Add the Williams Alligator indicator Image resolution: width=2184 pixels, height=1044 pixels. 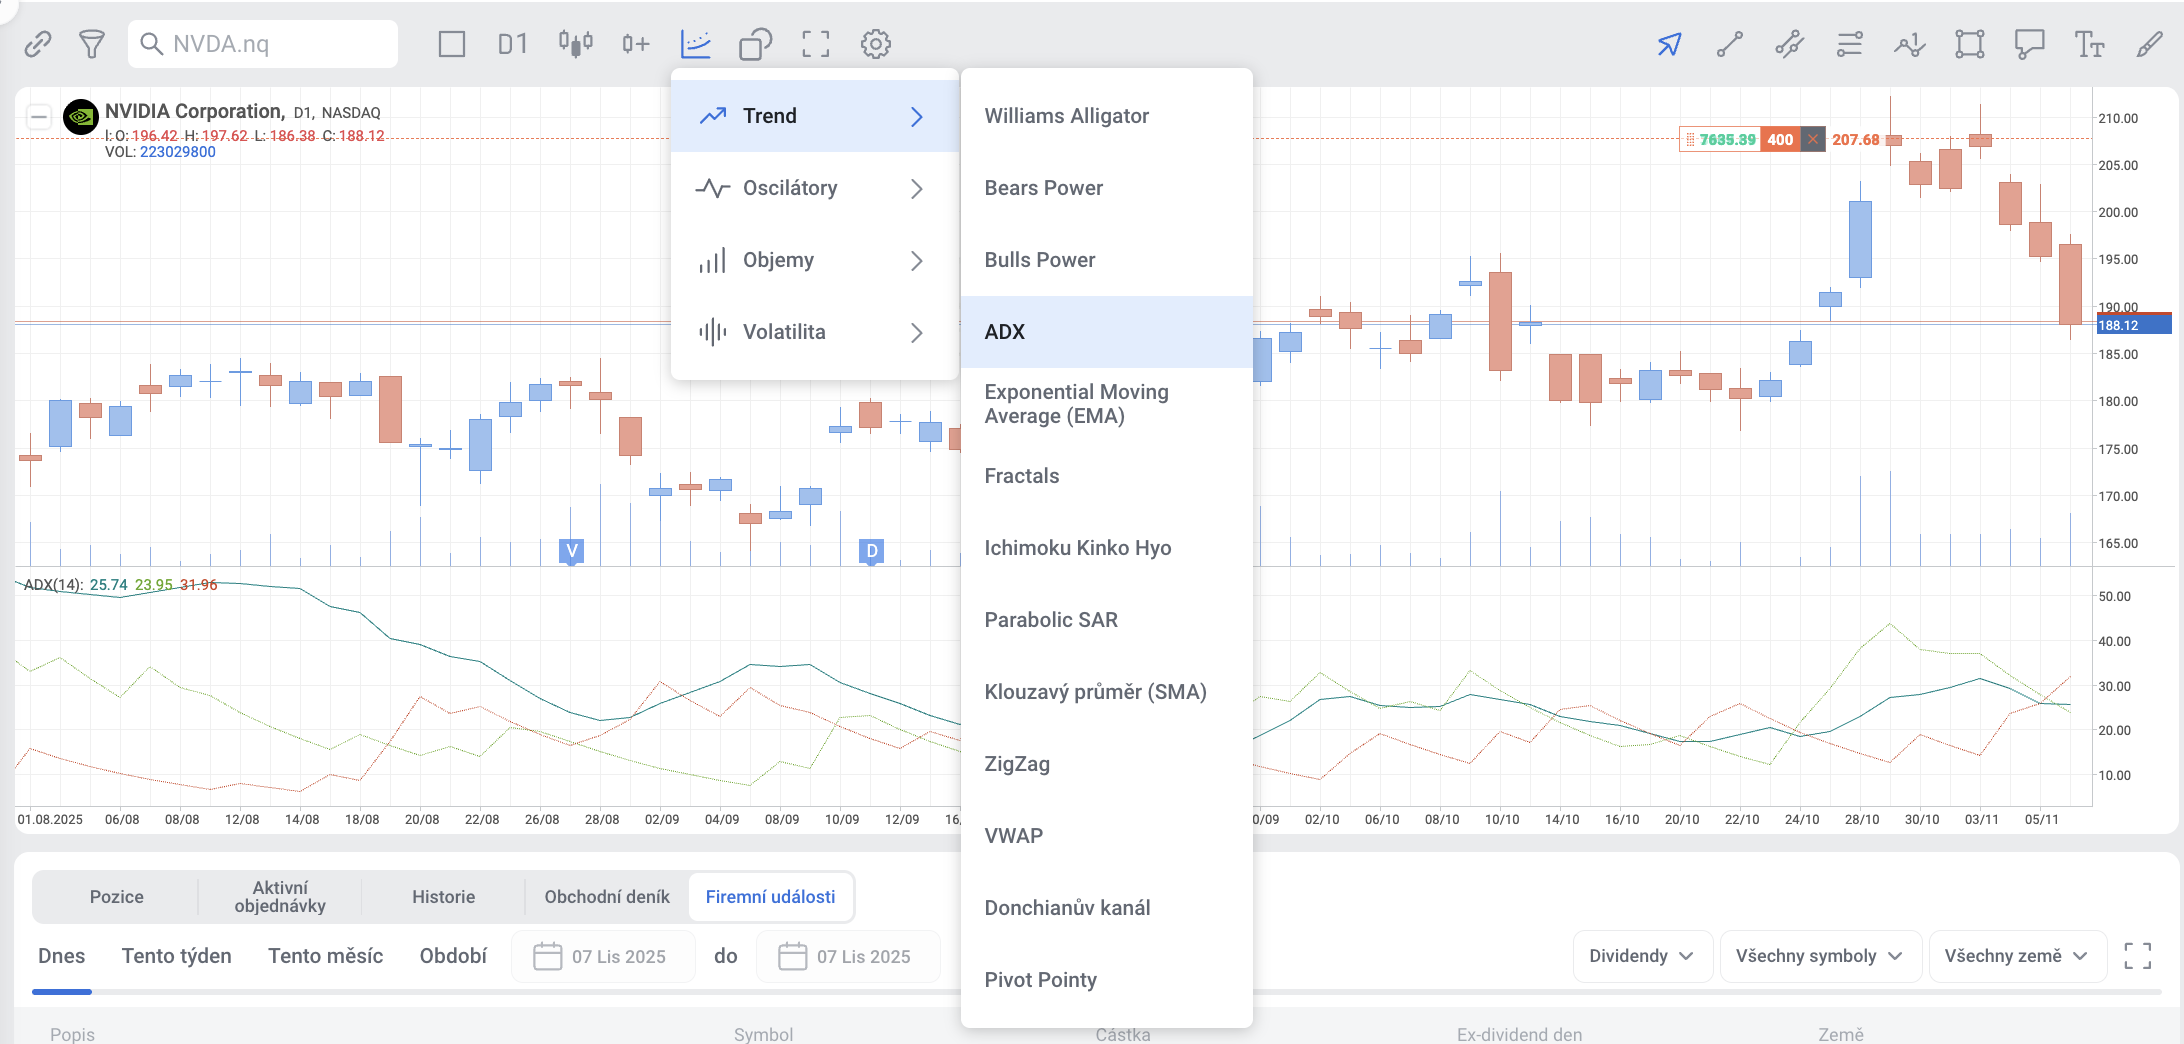[1107, 116]
